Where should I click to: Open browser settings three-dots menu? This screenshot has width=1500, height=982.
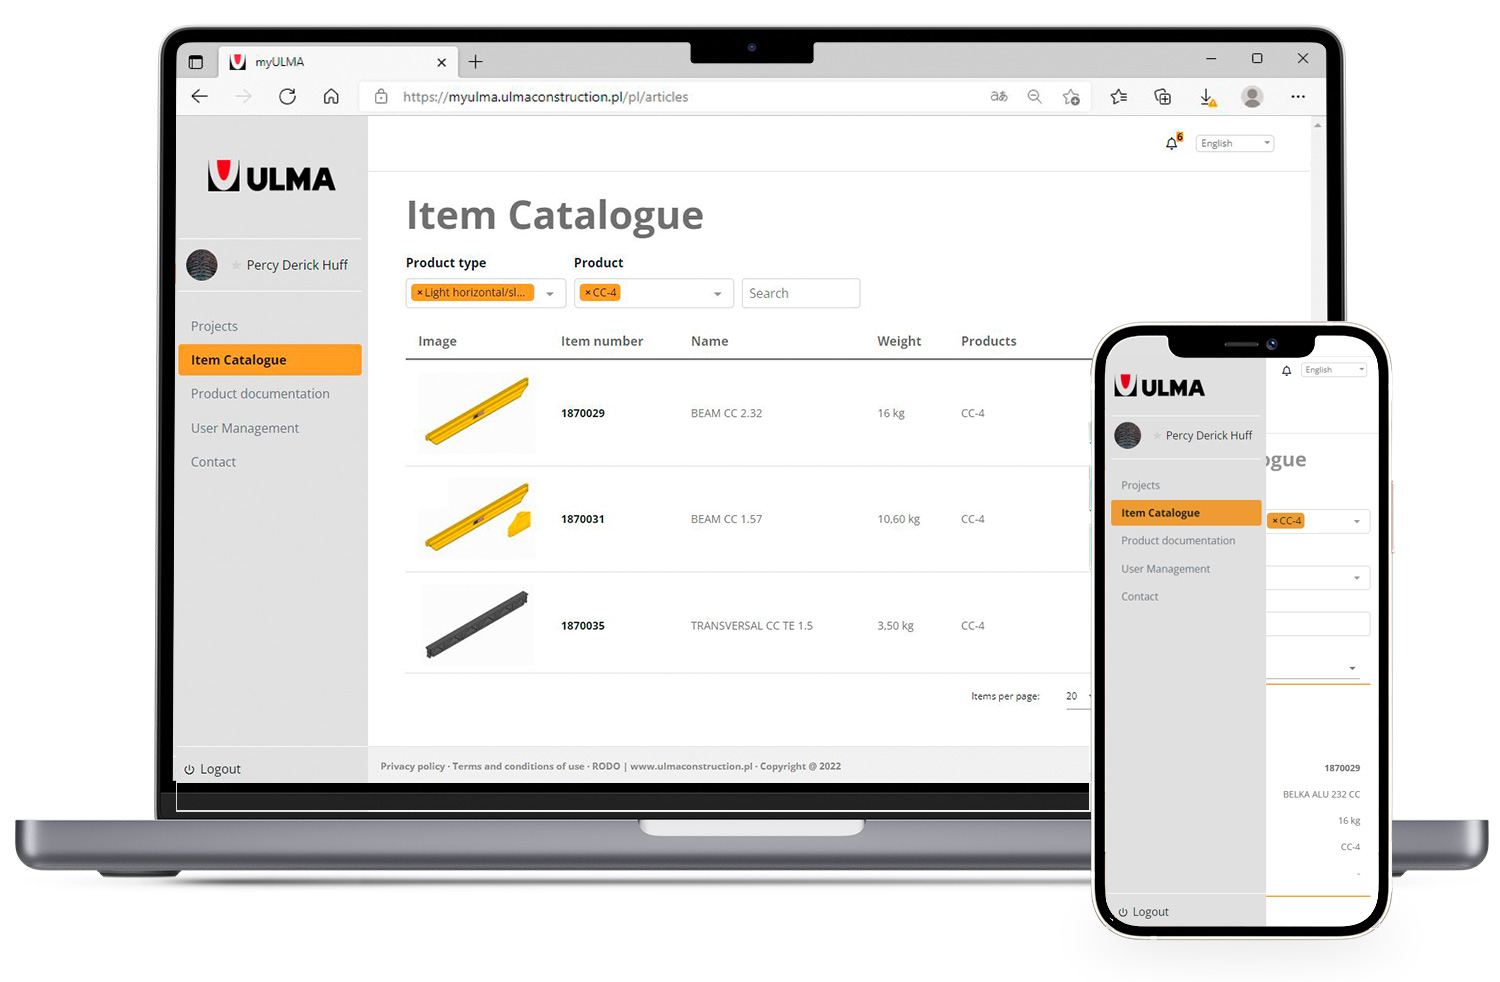pos(1298,97)
